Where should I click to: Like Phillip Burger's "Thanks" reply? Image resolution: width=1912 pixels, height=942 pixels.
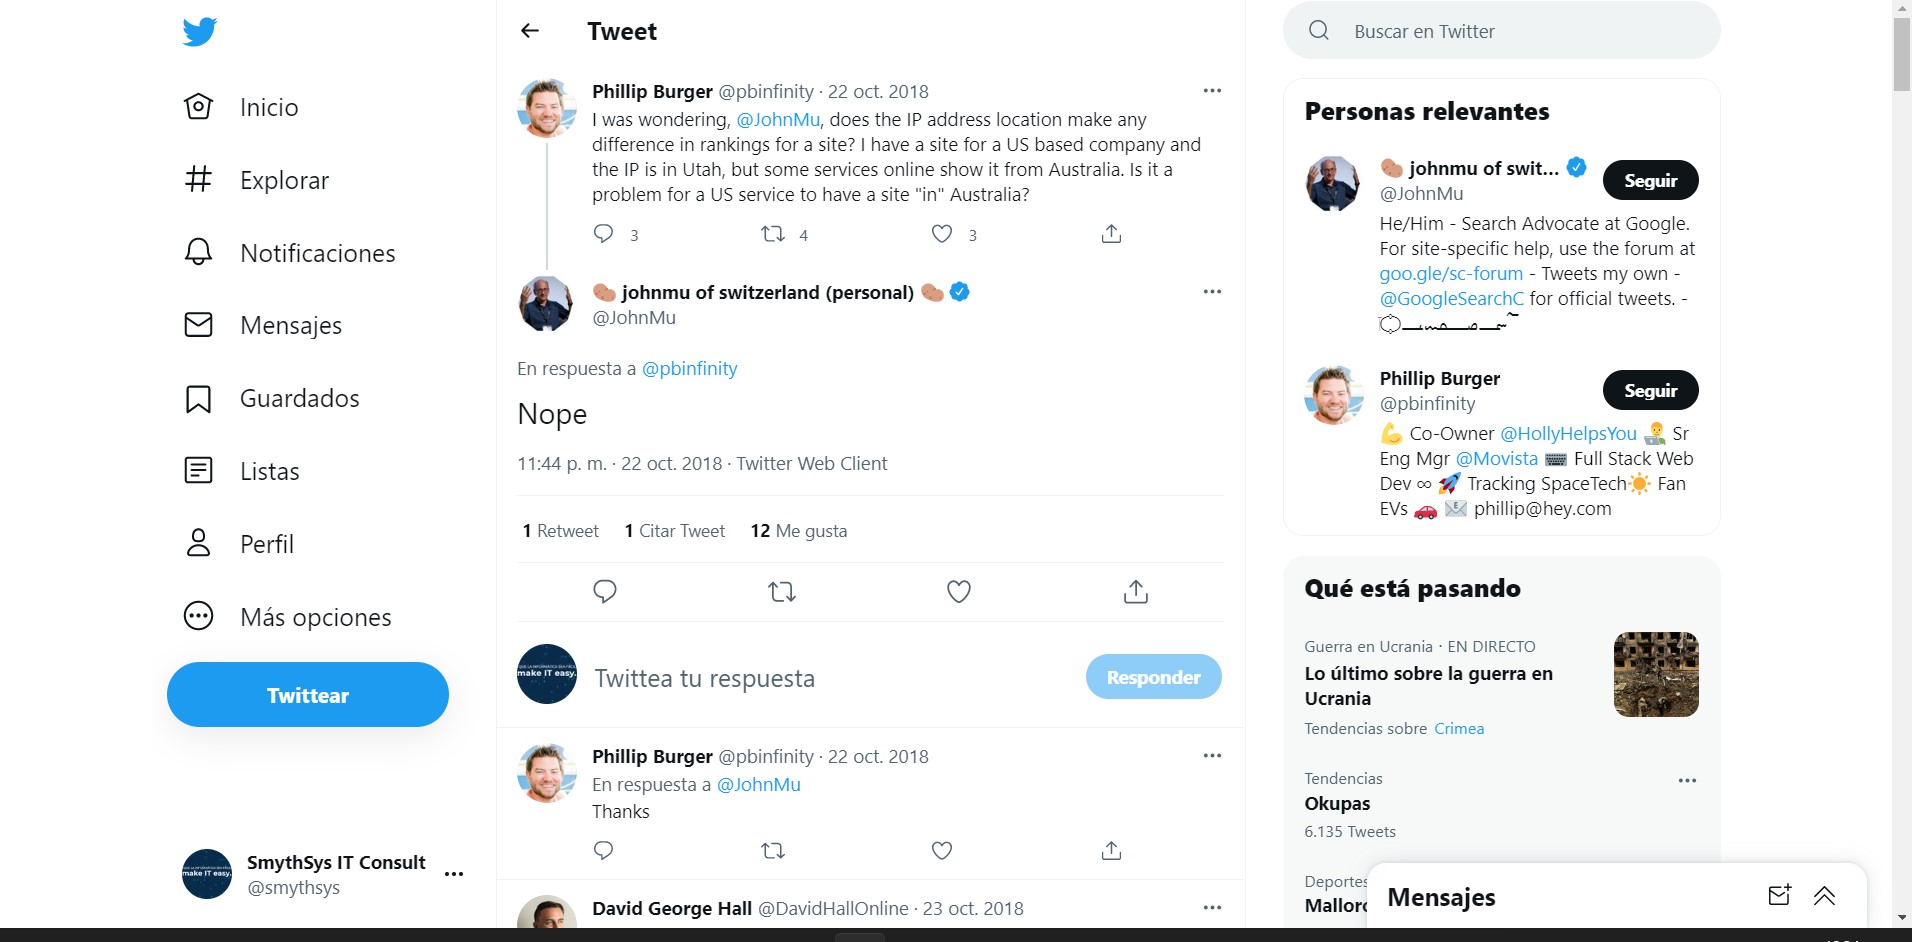[941, 851]
